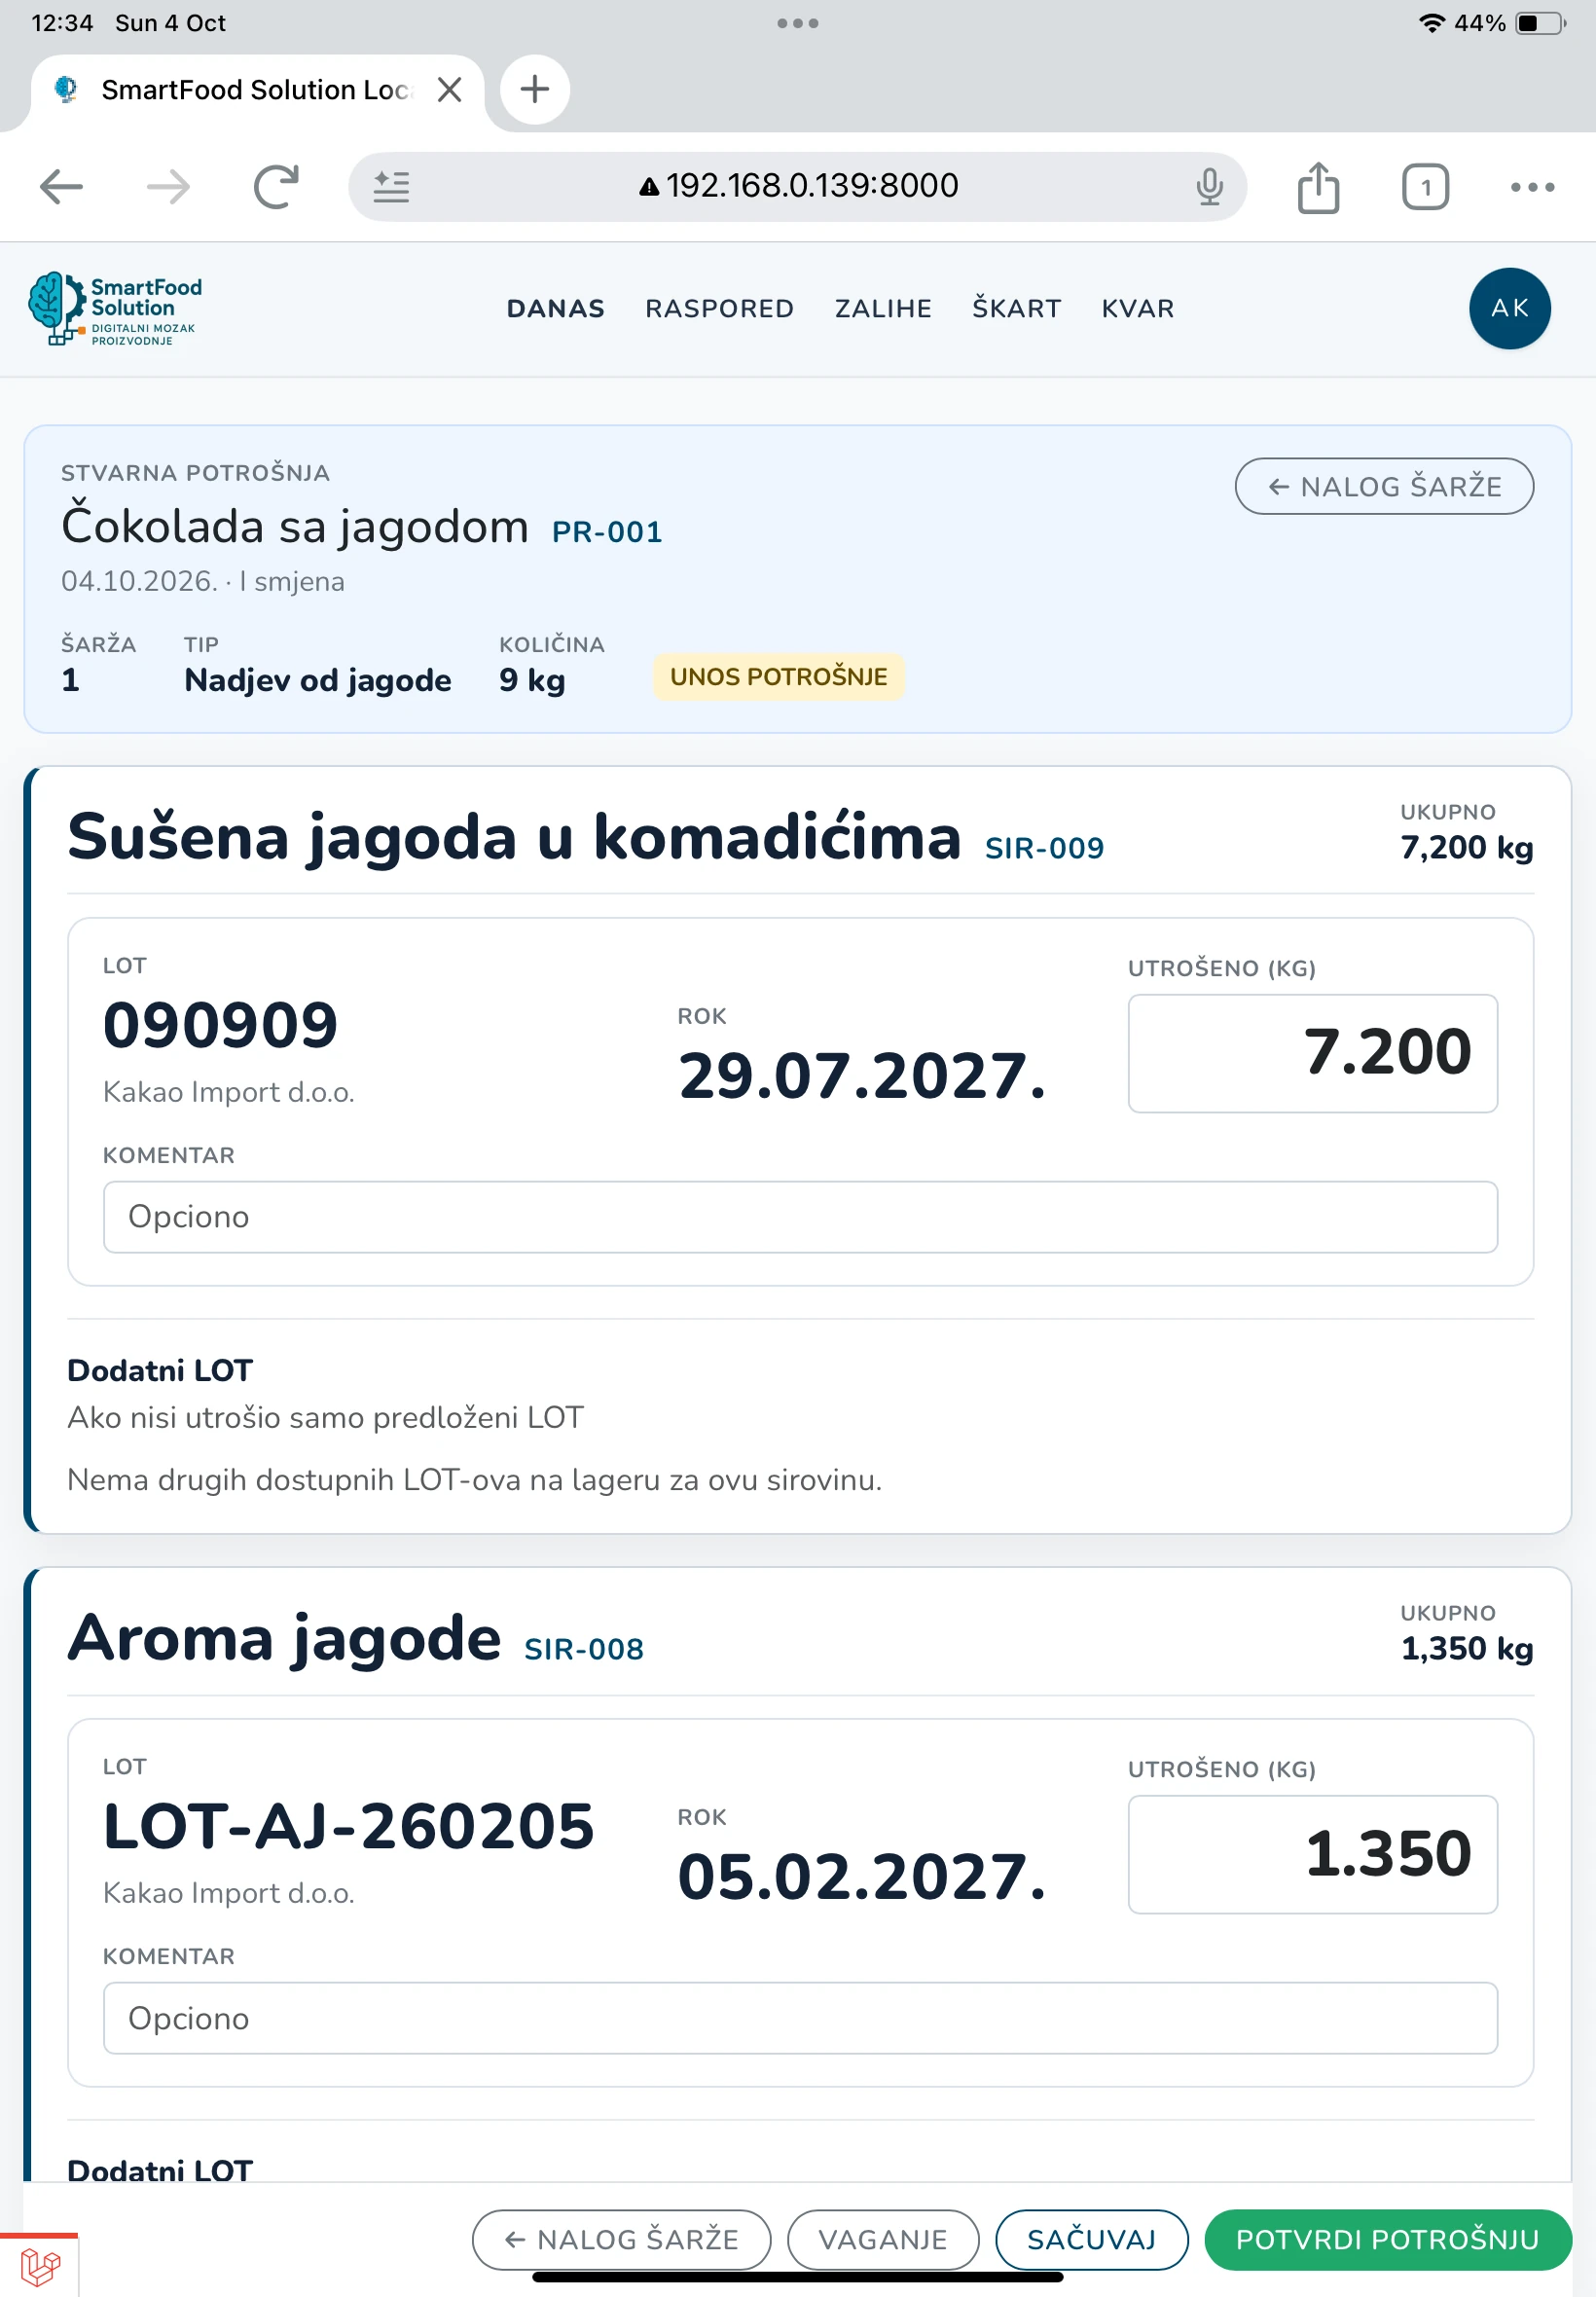The height and width of the screenshot is (2297, 1596).
Task: Open the ZALIHE section
Action: coord(883,309)
